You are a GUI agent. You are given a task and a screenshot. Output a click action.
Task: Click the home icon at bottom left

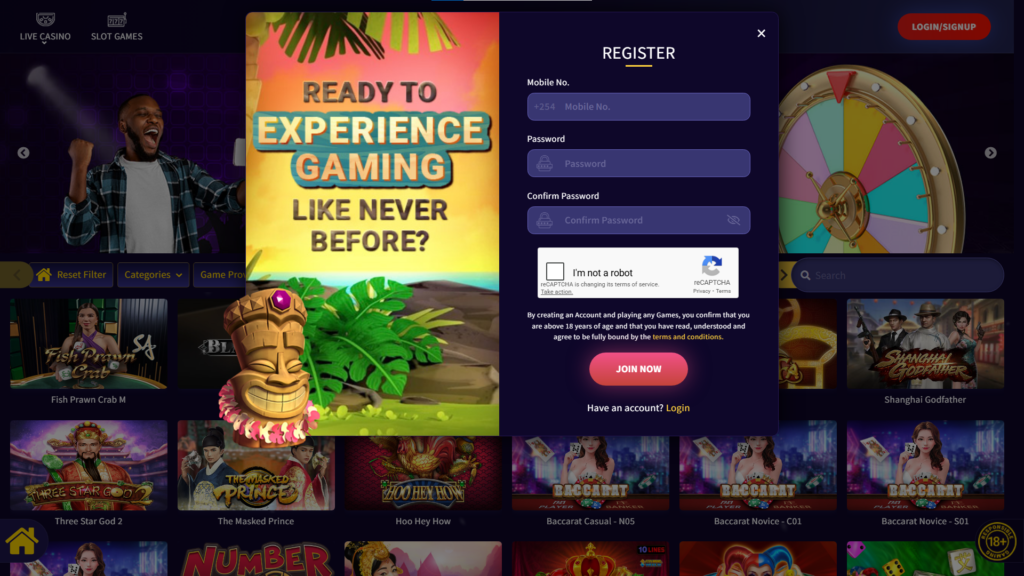(x=22, y=541)
